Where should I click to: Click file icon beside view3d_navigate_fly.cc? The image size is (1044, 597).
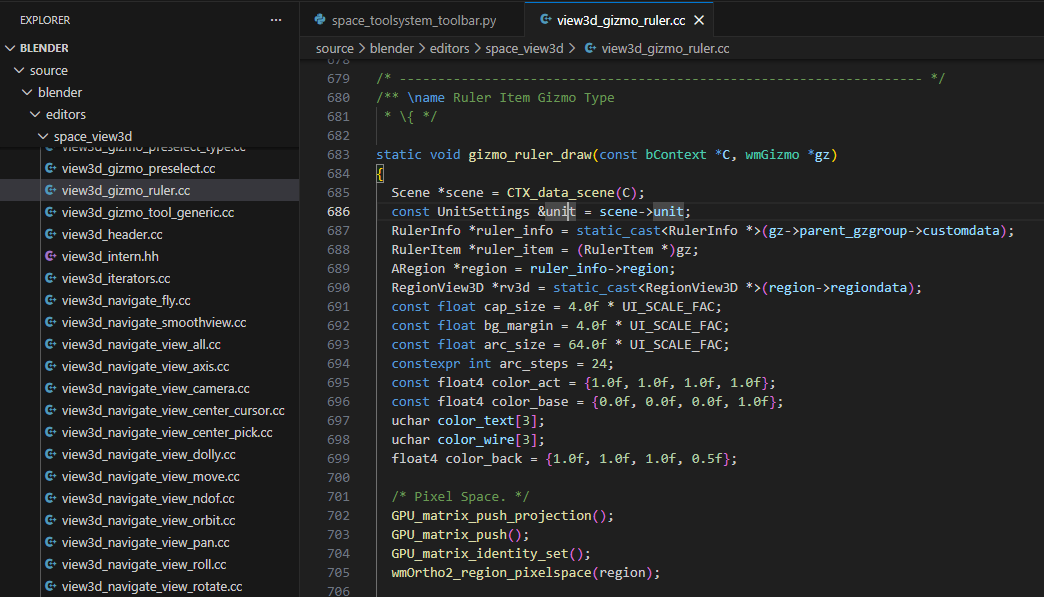pyautogui.click(x=51, y=300)
